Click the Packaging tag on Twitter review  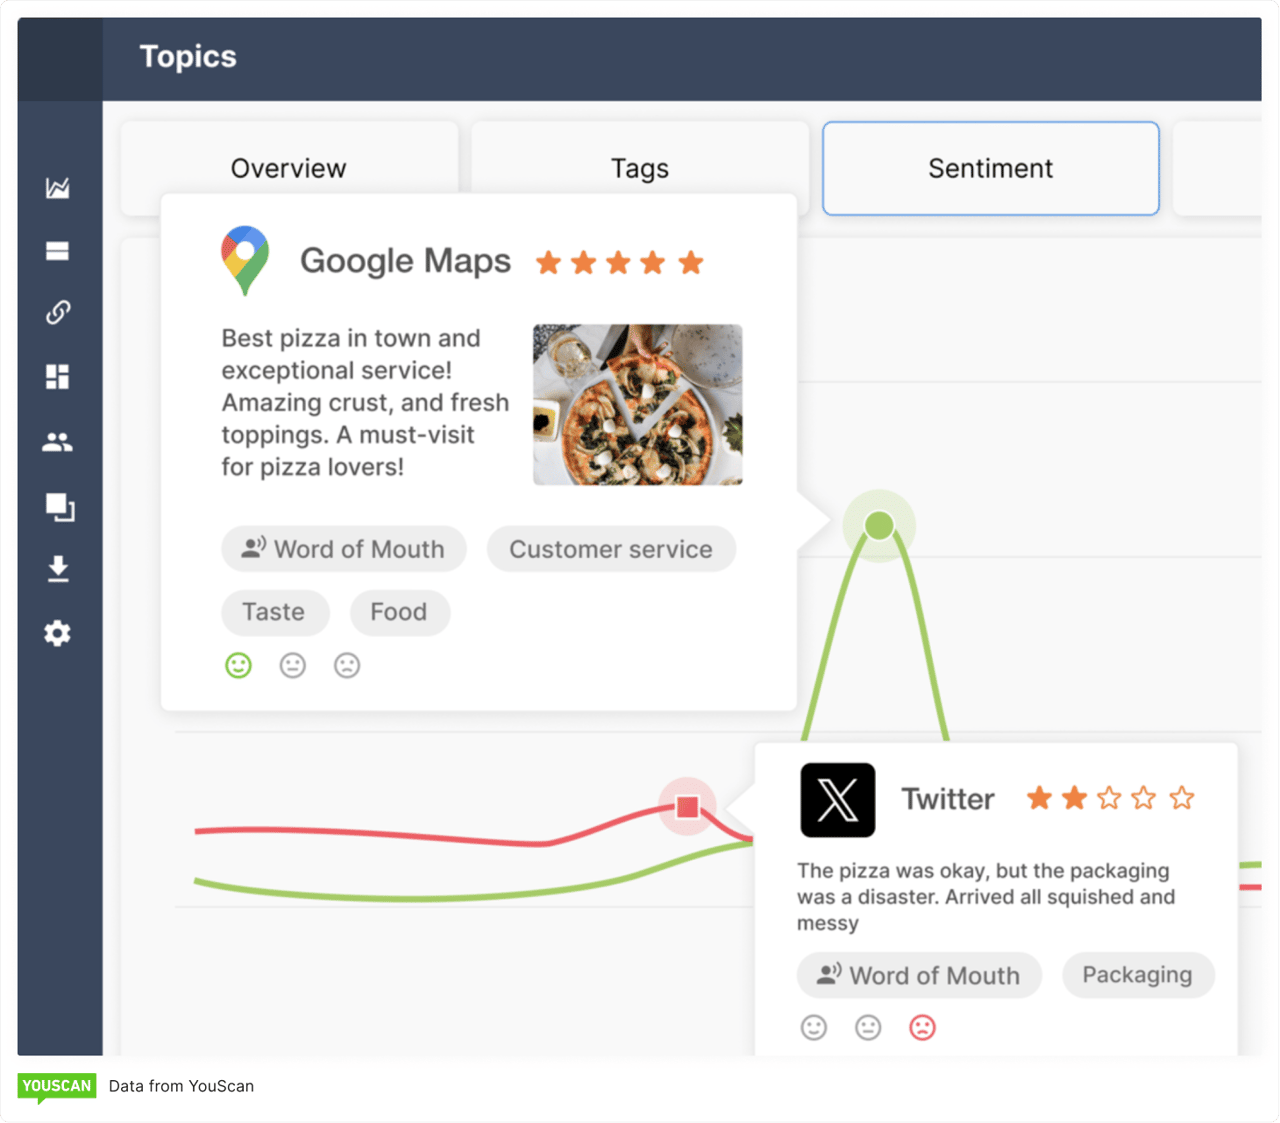(1137, 975)
